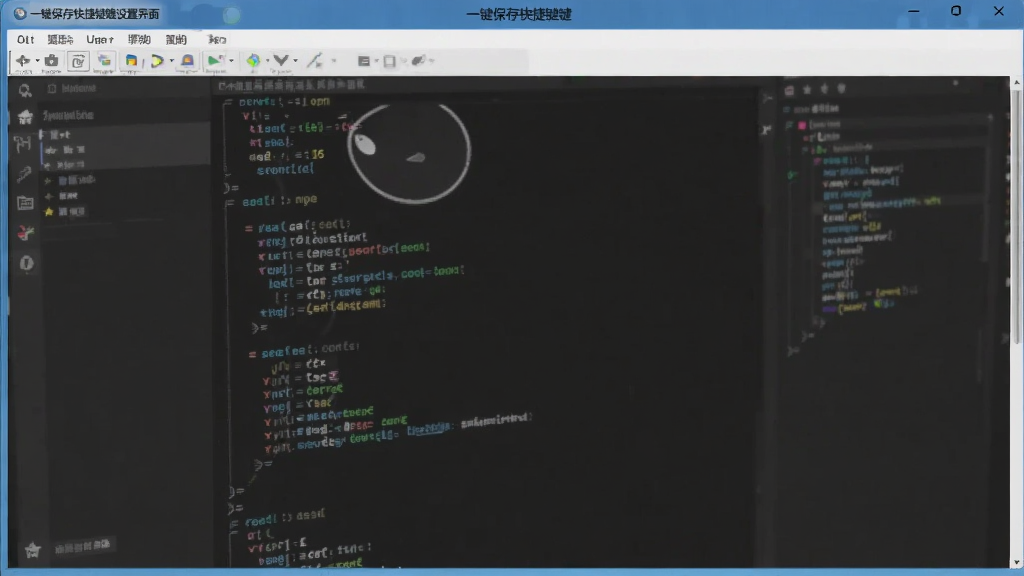Click the blue and yellow square toolbar icon
The image size is (1024, 576).
(x=131, y=61)
